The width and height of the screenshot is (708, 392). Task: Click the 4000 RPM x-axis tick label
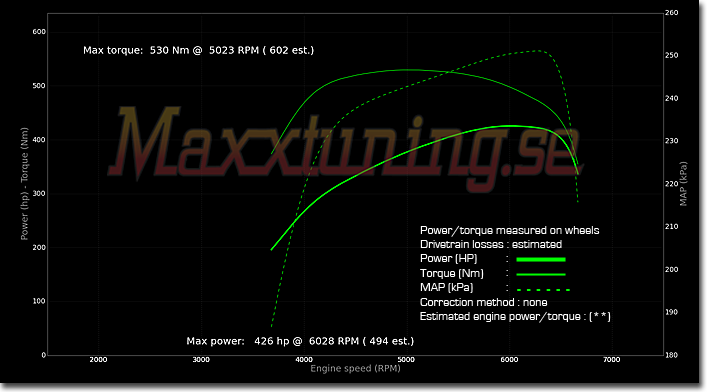point(304,360)
